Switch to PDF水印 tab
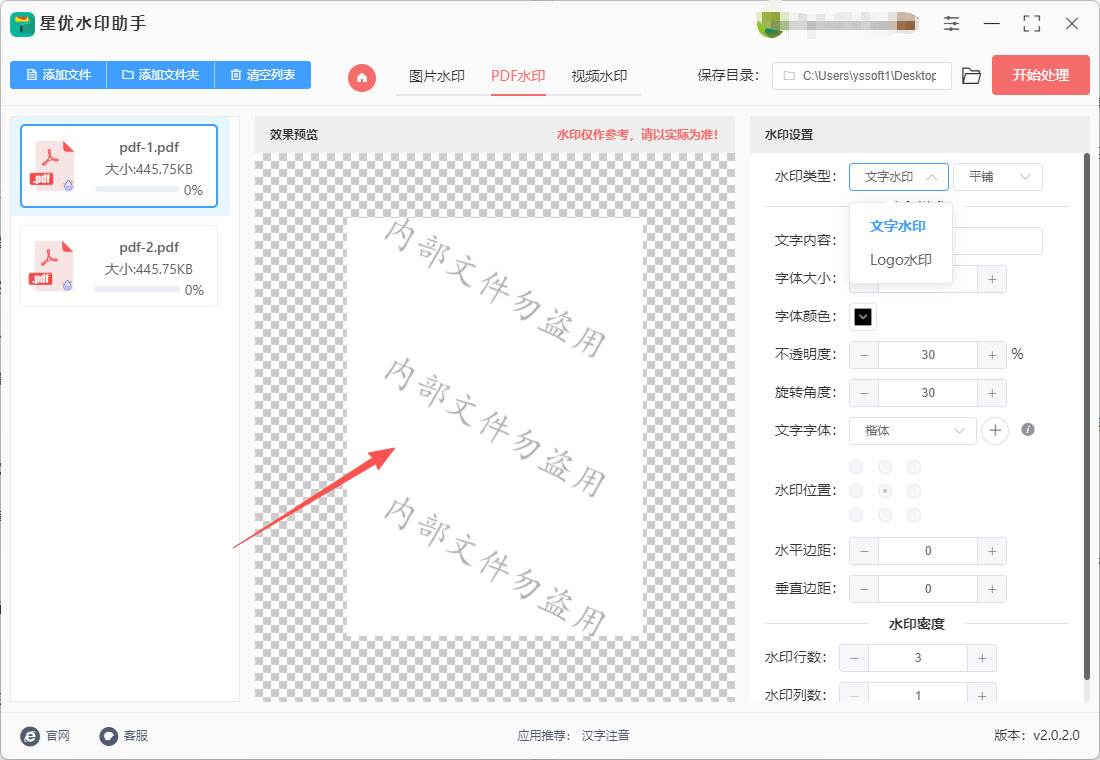Image resolution: width=1100 pixels, height=760 pixels. click(518, 76)
